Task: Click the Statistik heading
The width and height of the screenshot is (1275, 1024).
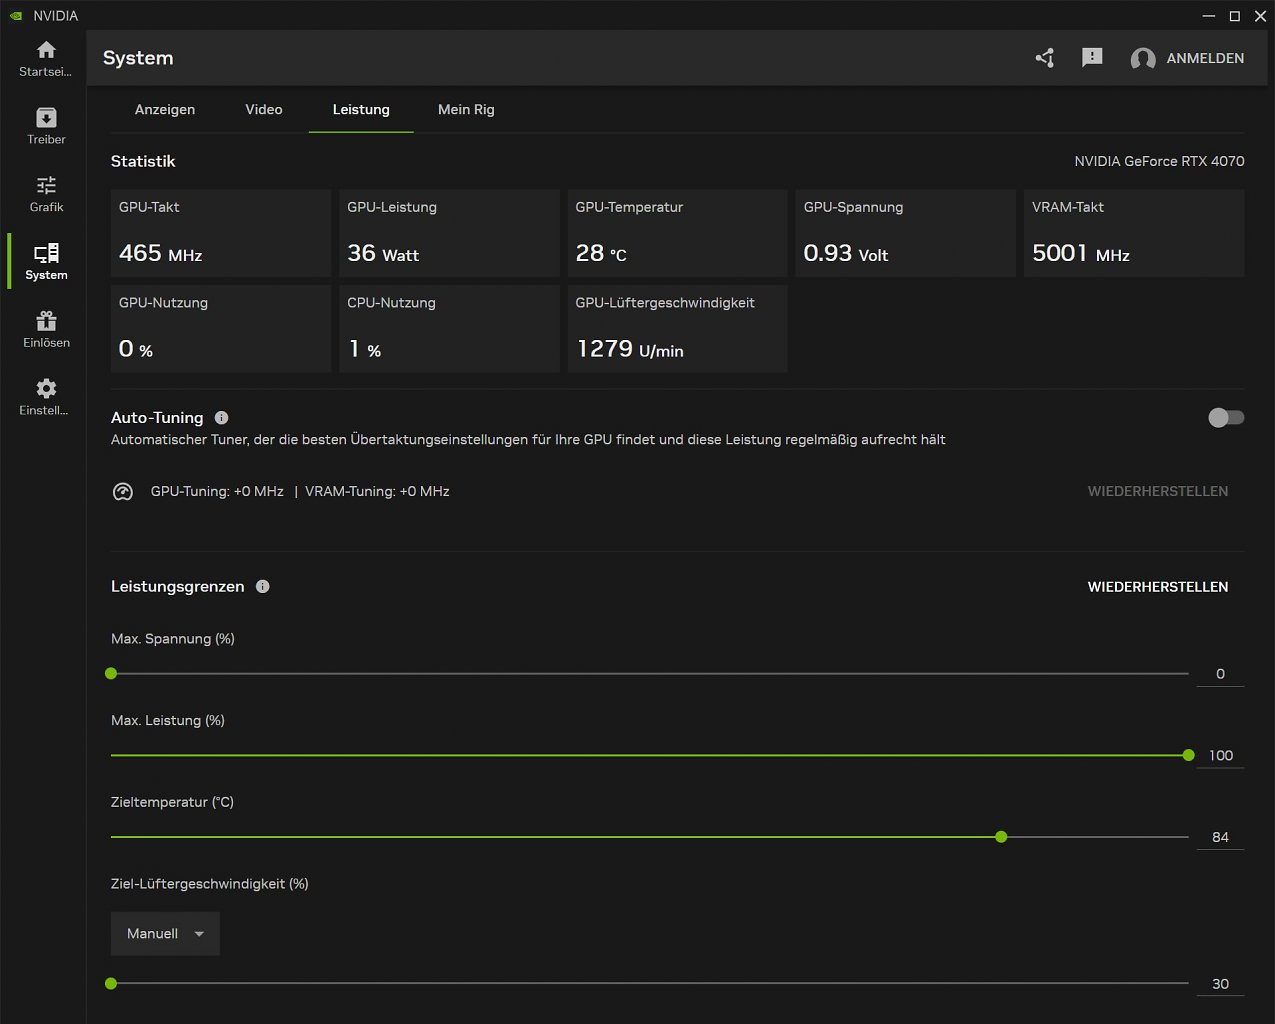Action: pyautogui.click(x=143, y=161)
